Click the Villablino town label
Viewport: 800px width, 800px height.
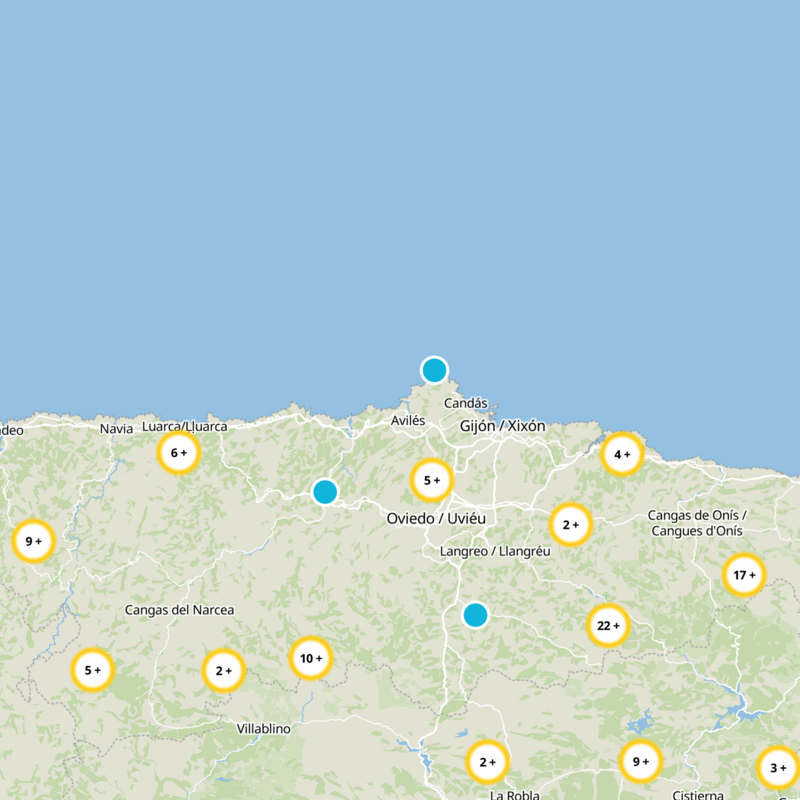[x=264, y=728]
